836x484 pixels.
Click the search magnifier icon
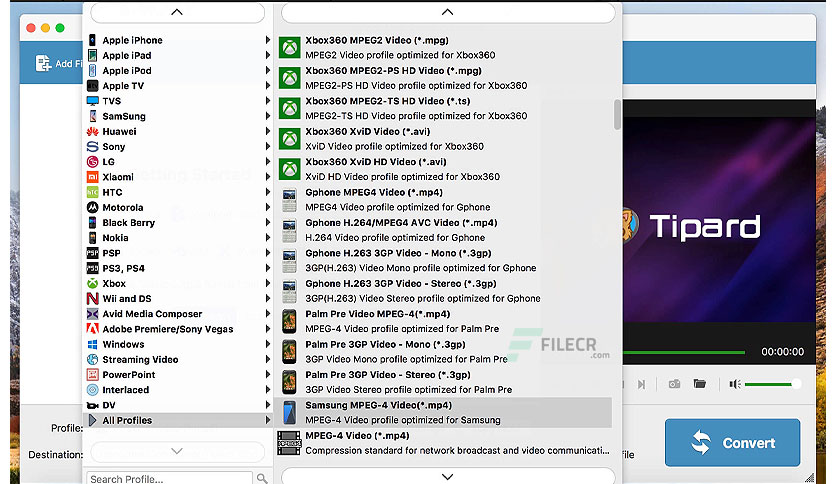point(262,478)
